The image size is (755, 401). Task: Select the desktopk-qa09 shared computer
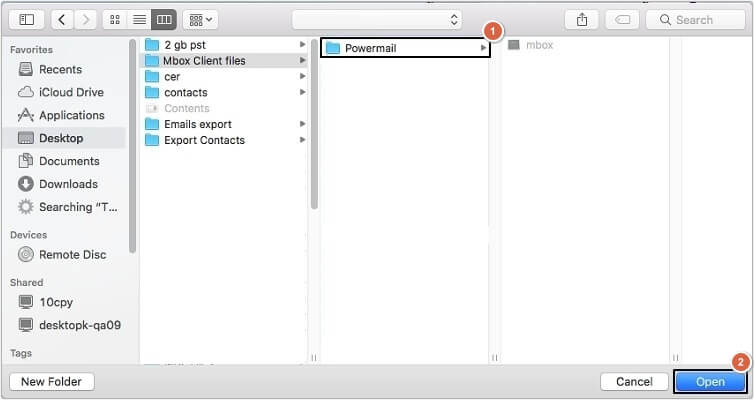[x=65, y=325]
